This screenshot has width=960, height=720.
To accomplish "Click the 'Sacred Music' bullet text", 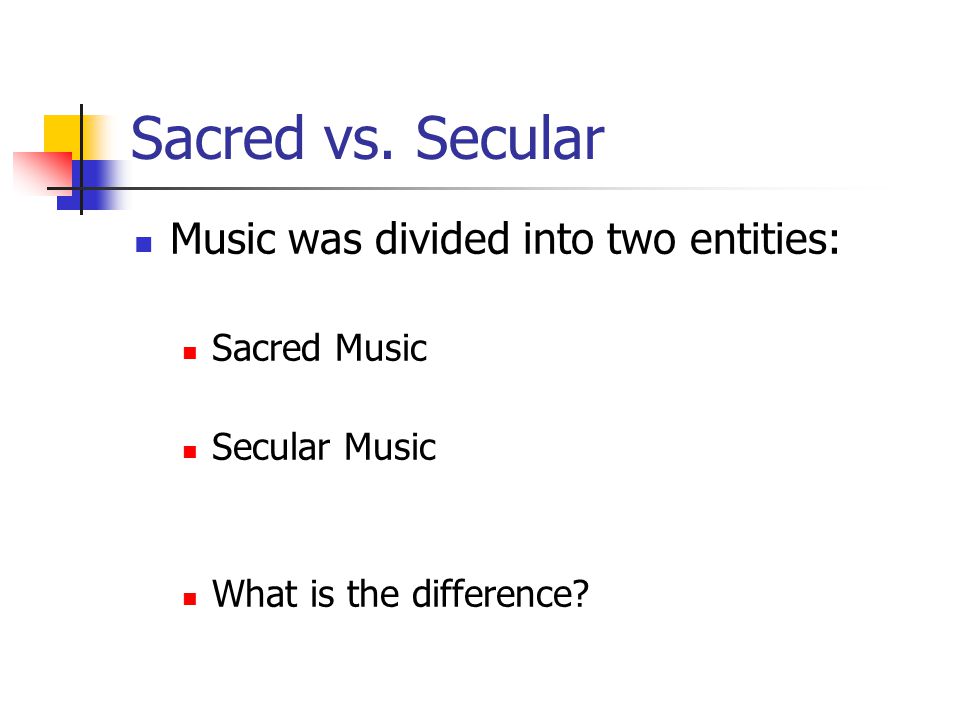I will [x=319, y=348].
